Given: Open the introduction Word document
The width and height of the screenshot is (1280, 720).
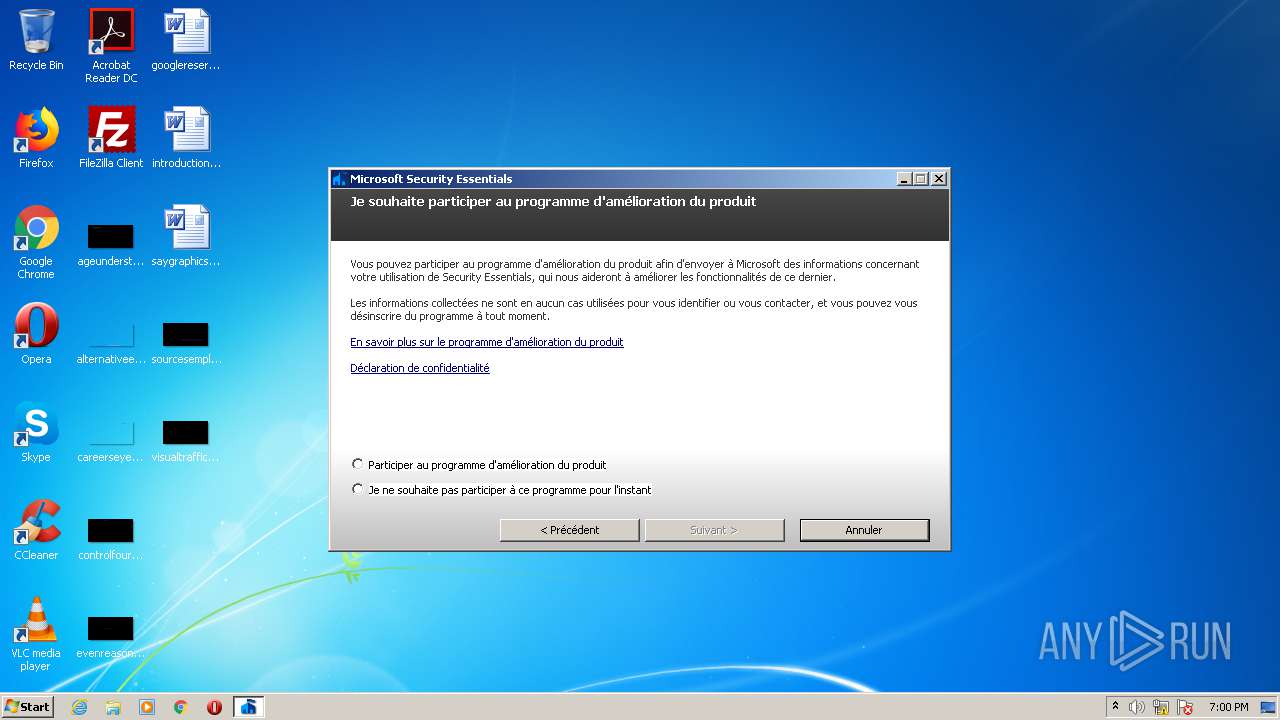Looking at the screenshot, I should 186,138.
